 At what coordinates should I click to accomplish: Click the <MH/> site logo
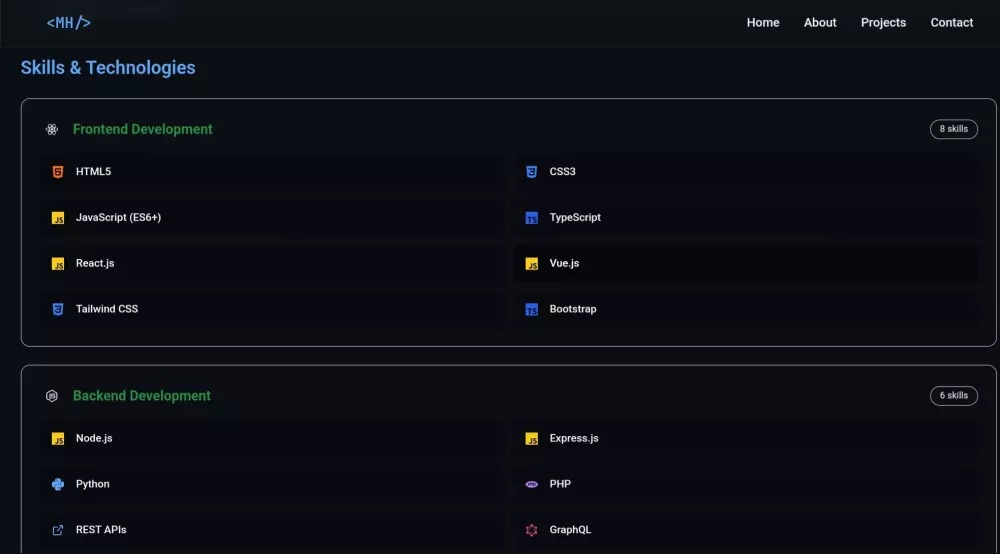(x=68, y=23)
